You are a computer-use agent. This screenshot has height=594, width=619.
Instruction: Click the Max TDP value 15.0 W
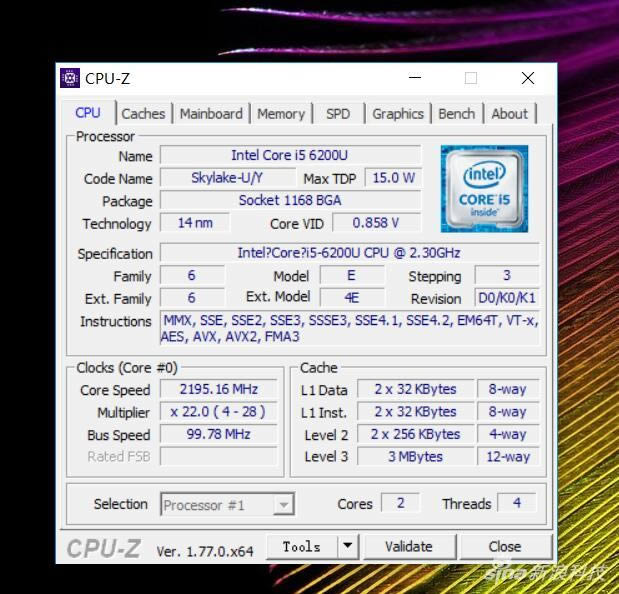pos(393,178)
